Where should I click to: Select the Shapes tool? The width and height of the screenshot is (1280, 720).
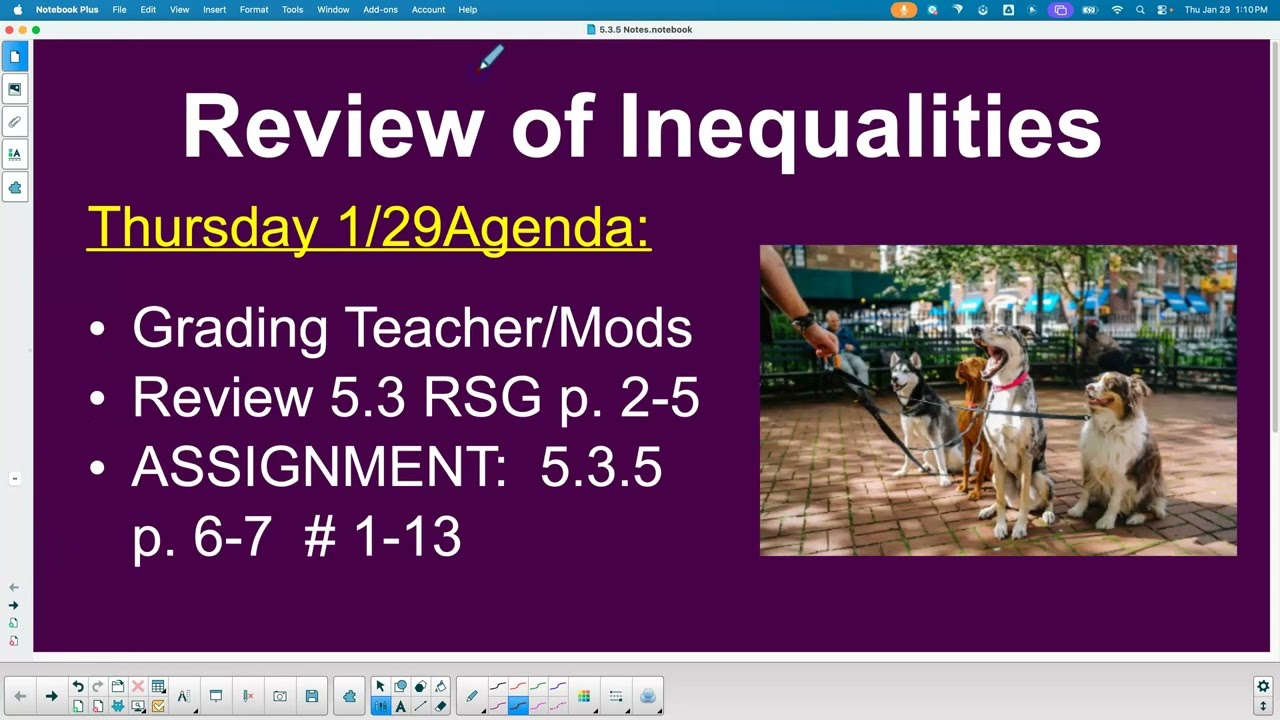[x=400, y=686]
